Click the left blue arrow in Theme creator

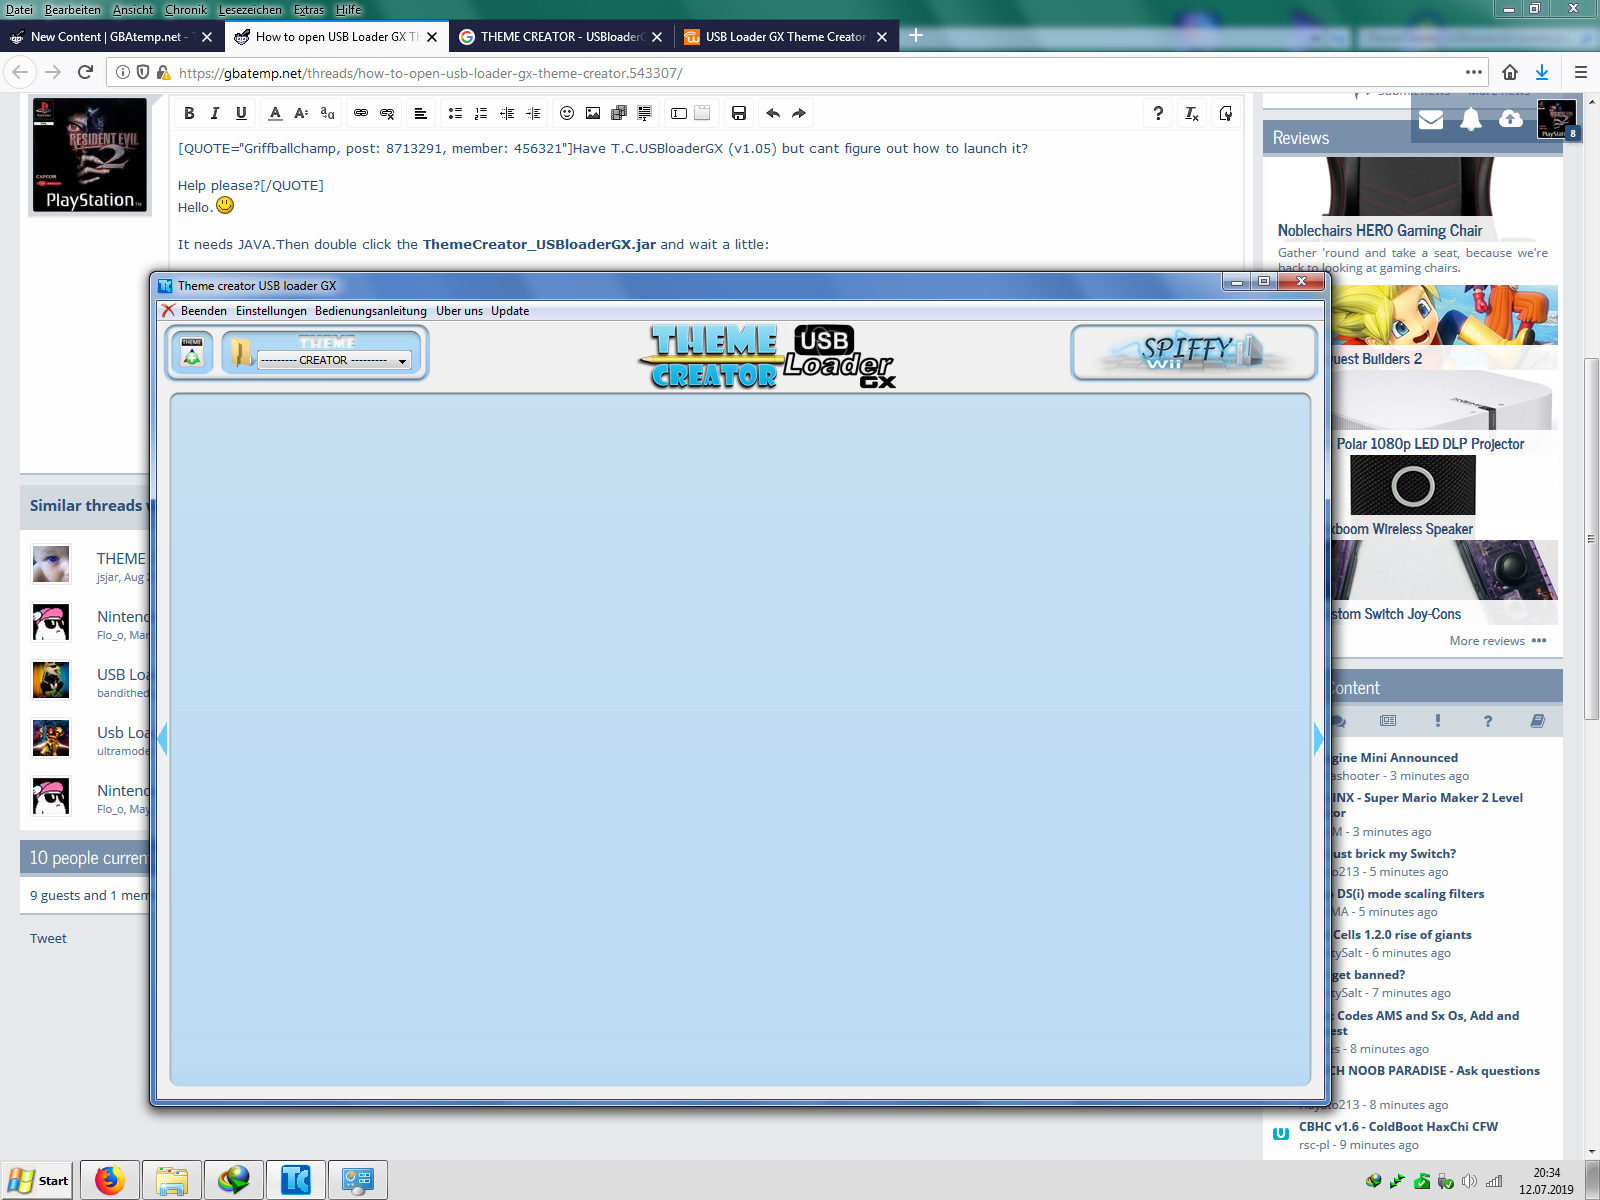pos(162,739)
